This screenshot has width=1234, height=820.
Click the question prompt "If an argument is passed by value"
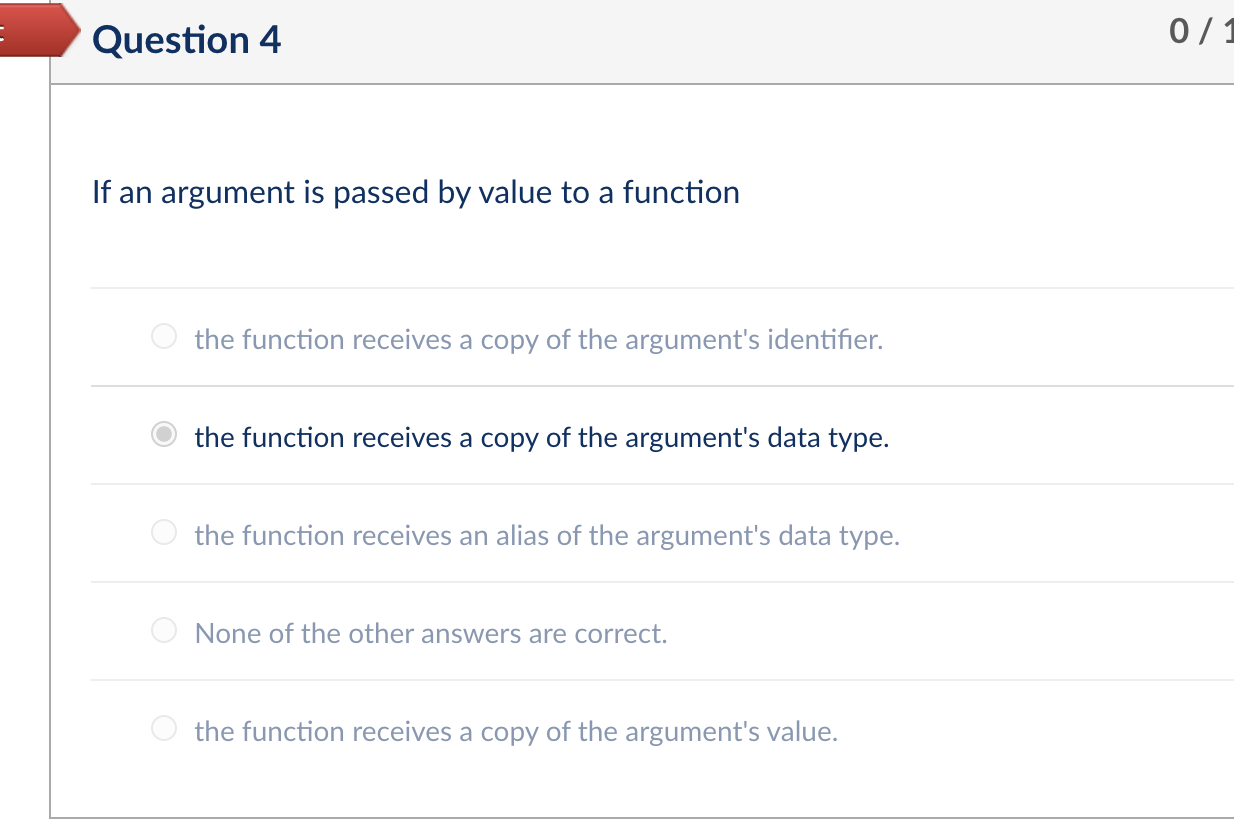415,192
